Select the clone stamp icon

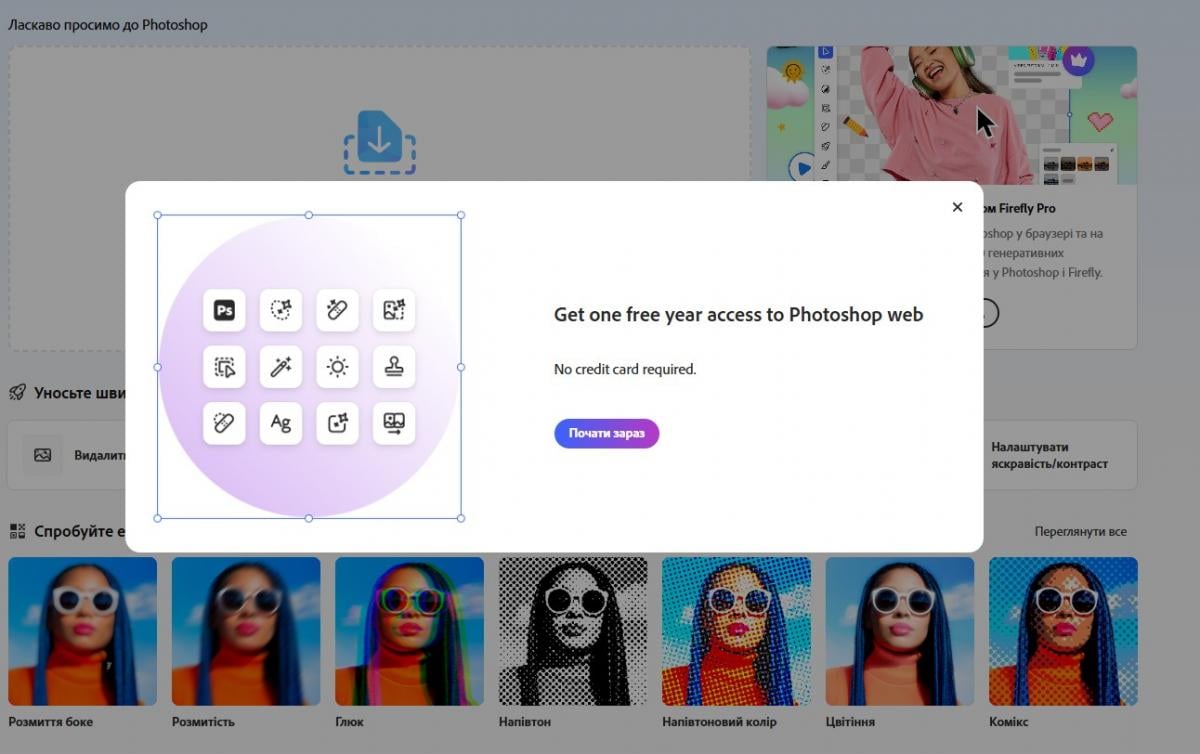coord(394,367)
